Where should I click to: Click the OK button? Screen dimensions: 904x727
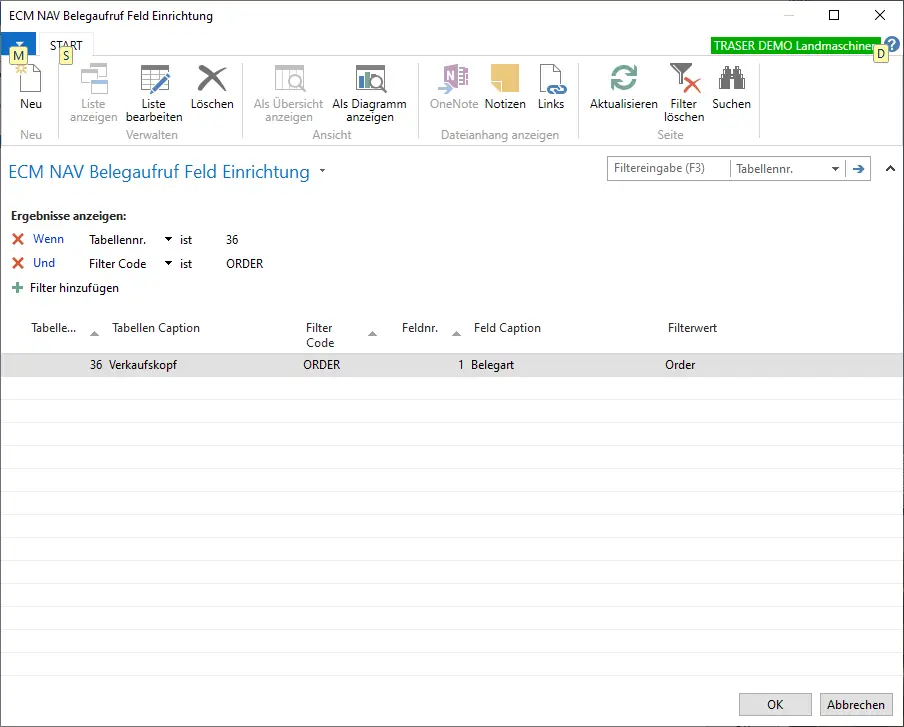click(x=775, y=704)
